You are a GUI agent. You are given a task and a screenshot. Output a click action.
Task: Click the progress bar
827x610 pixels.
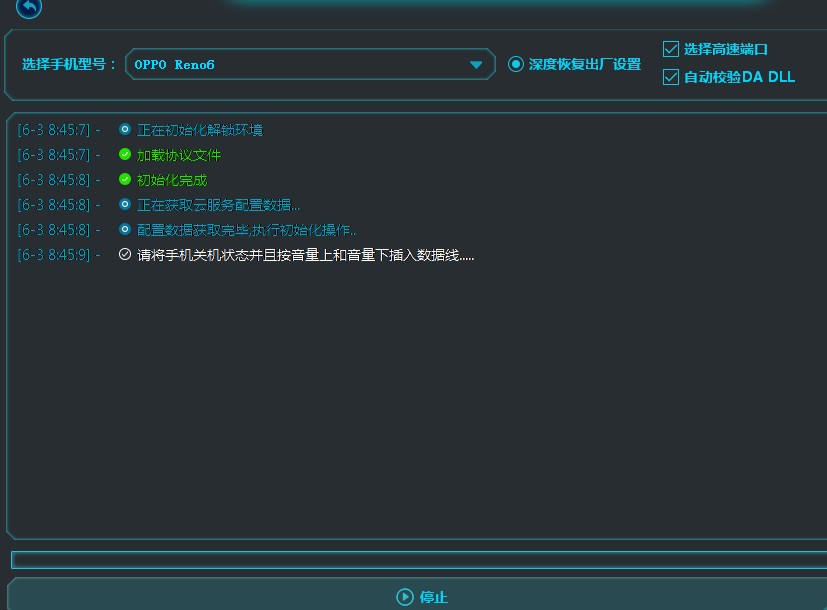click(419, 560)
